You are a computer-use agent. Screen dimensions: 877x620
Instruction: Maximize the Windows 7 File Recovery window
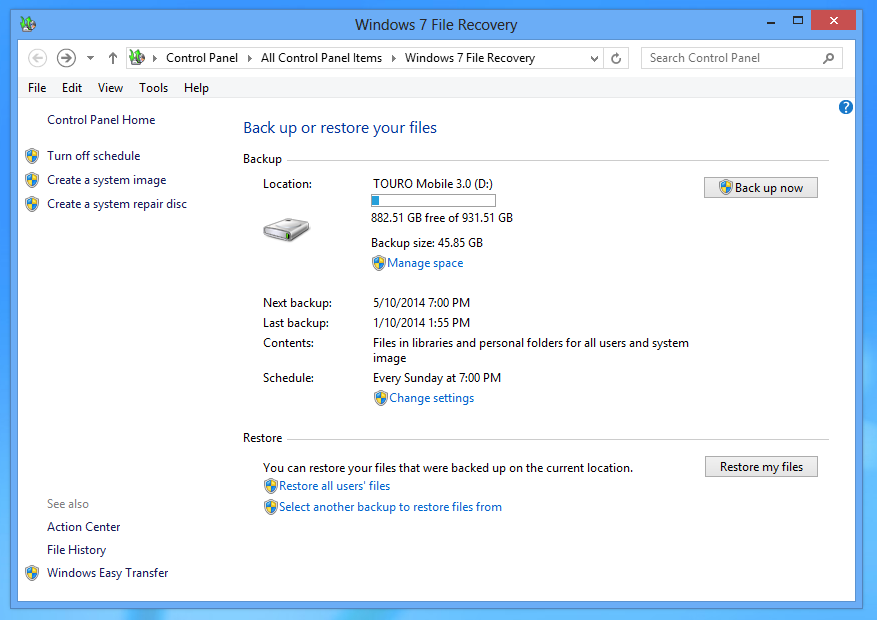point(798,21)
